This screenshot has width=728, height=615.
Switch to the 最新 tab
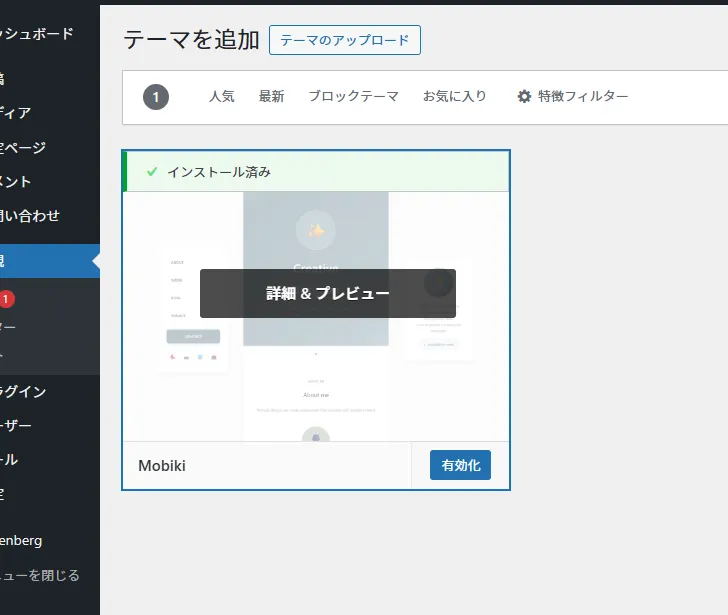(x=271, y=97)
